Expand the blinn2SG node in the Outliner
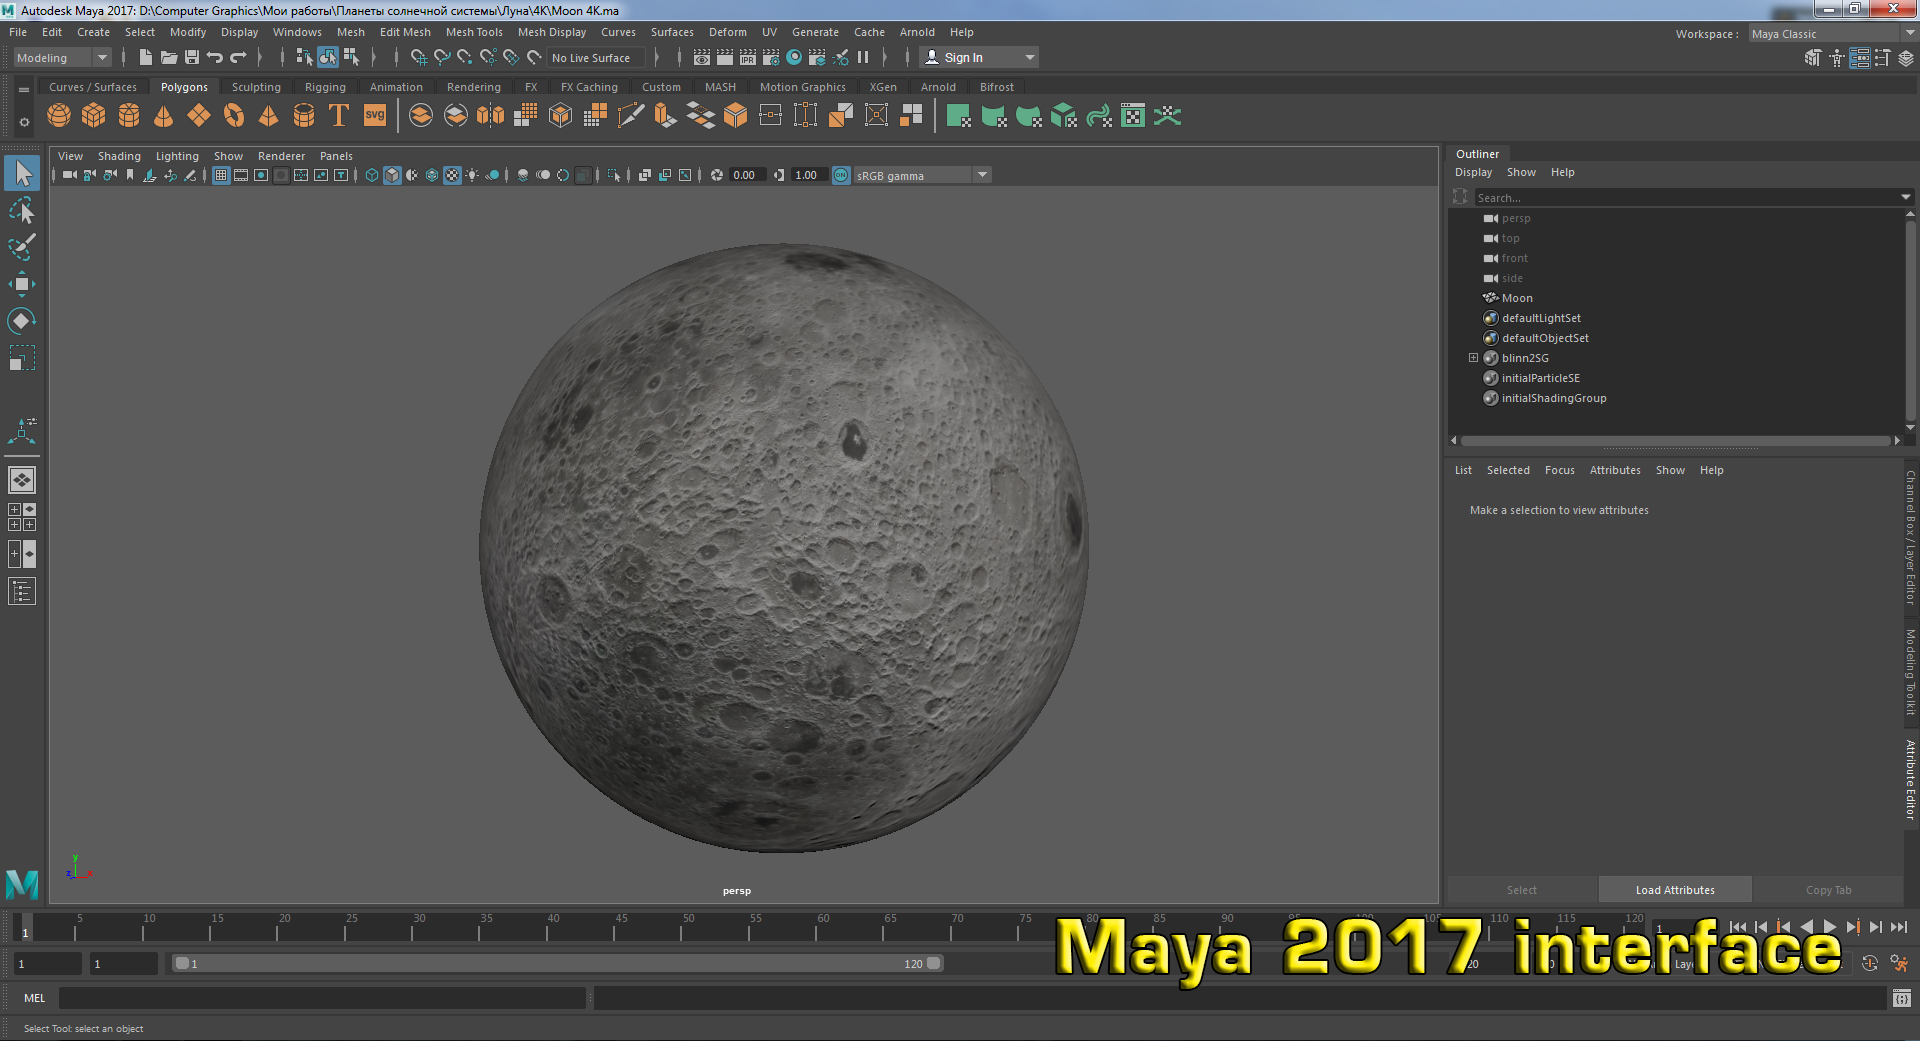This screenshot has height=1041, width=1920. 1474,357
